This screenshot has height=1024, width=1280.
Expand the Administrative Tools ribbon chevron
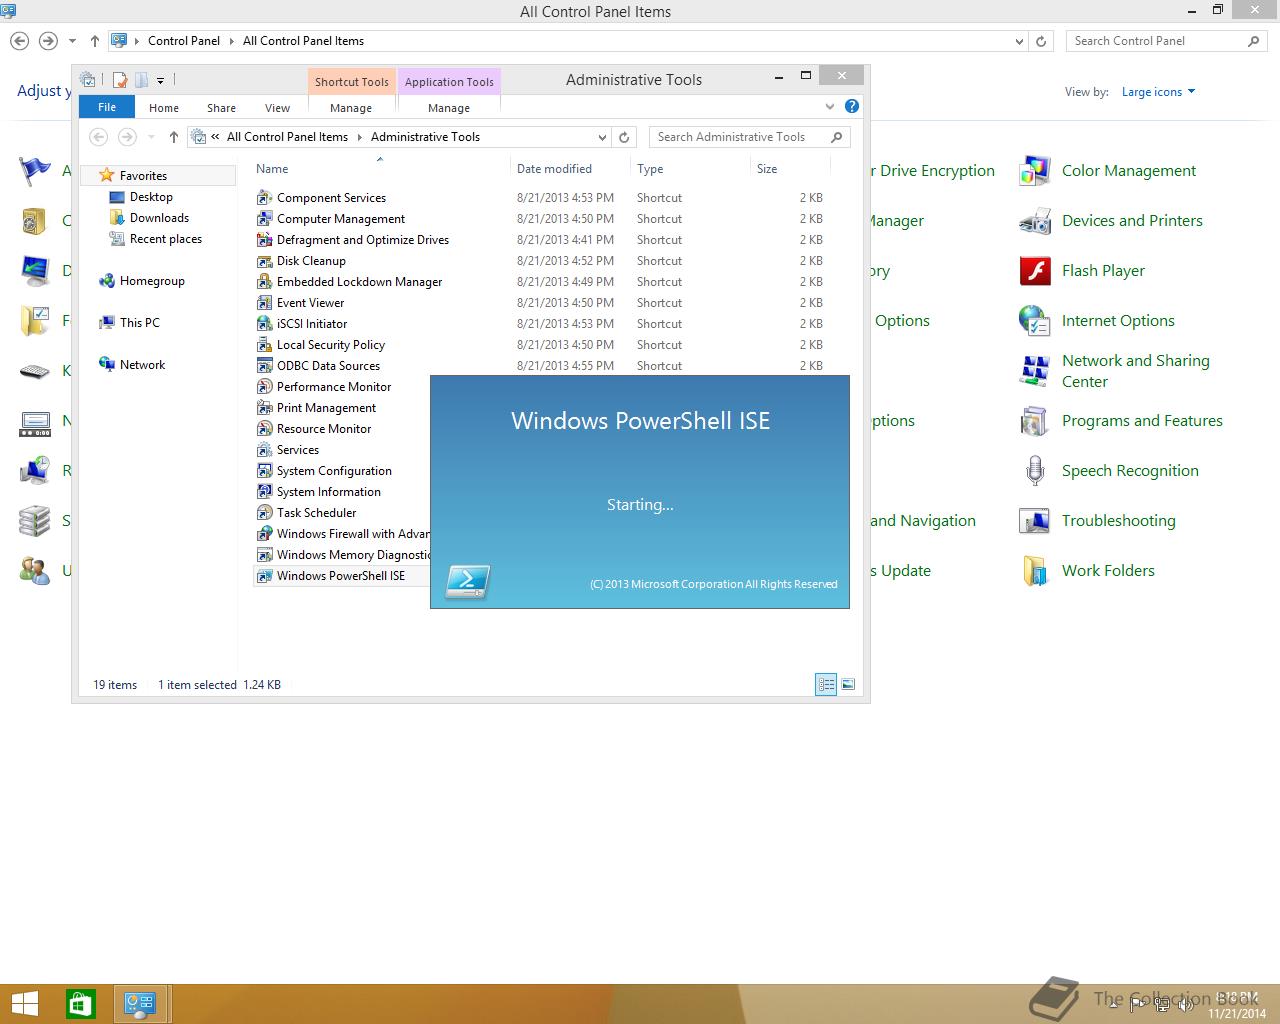point(830,106)
